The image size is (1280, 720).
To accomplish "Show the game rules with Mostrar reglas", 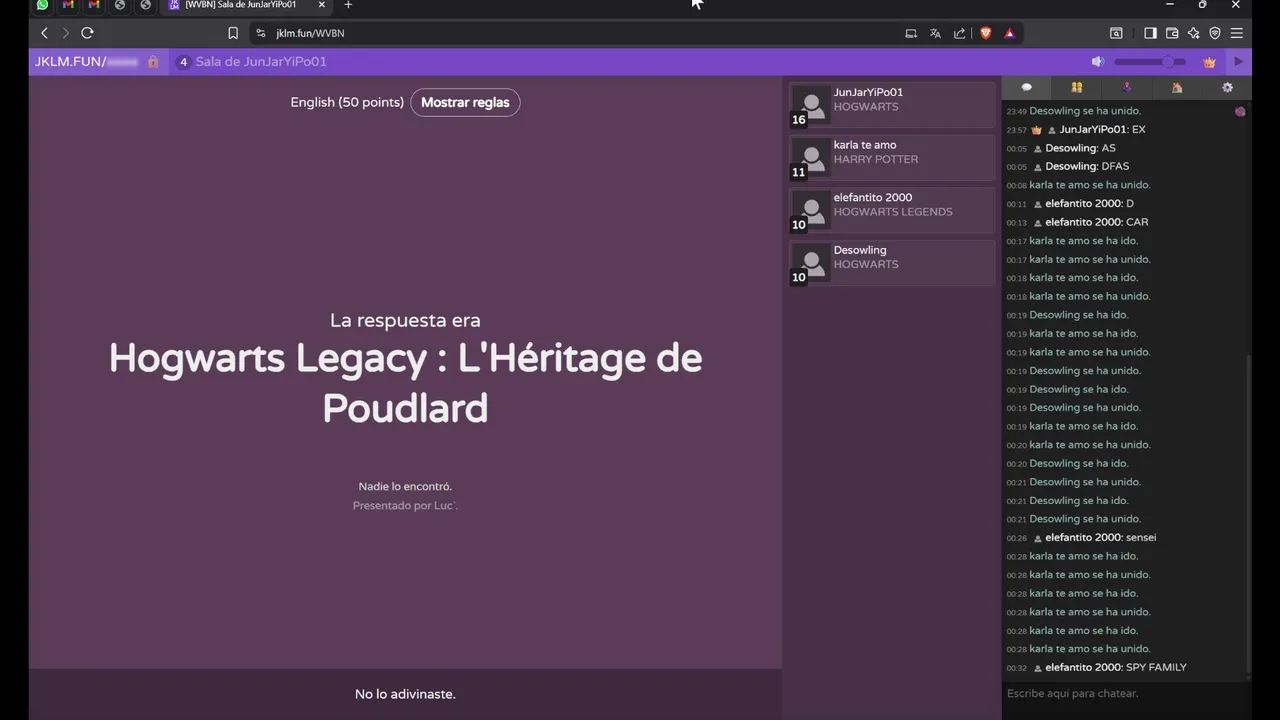I will pyautogui.click(x=465, y=102).
